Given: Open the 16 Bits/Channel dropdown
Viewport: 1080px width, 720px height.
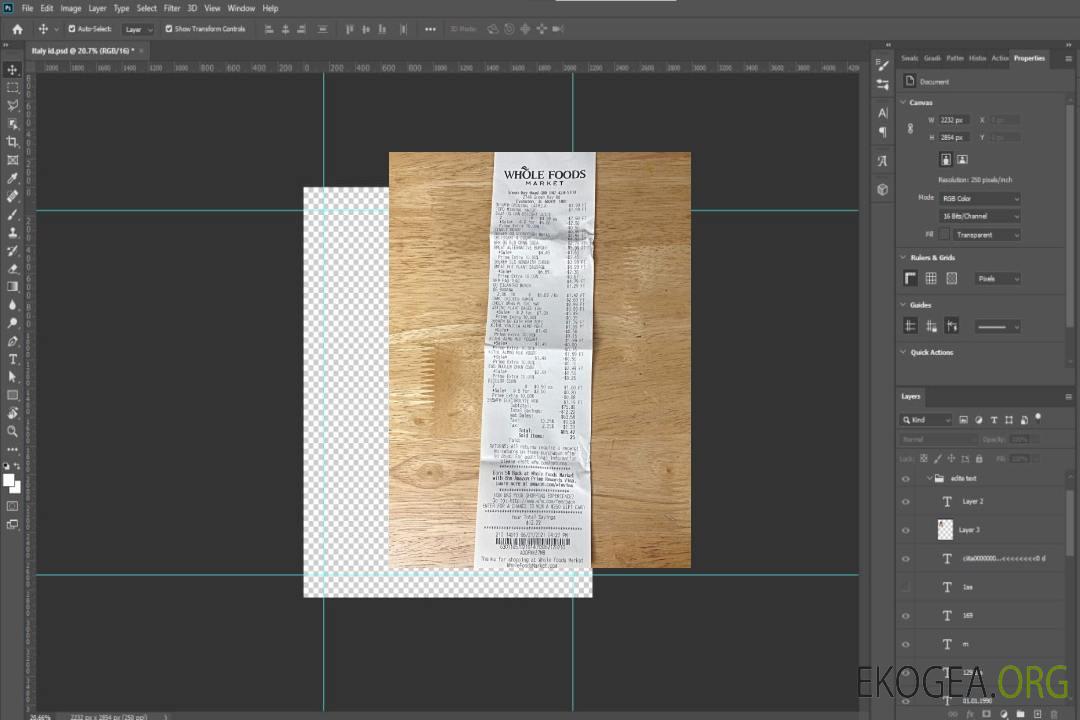Looking at the screenshot, I should pos(979,216).
